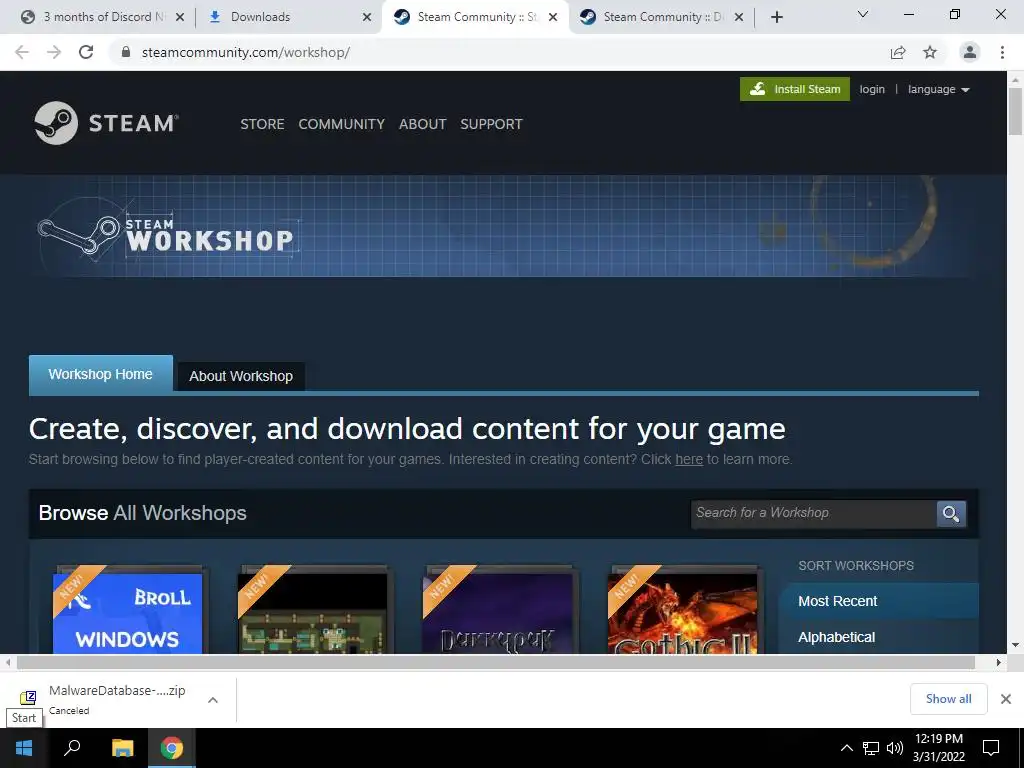Sort workshops by Most Recent

[x=878, y=601]
